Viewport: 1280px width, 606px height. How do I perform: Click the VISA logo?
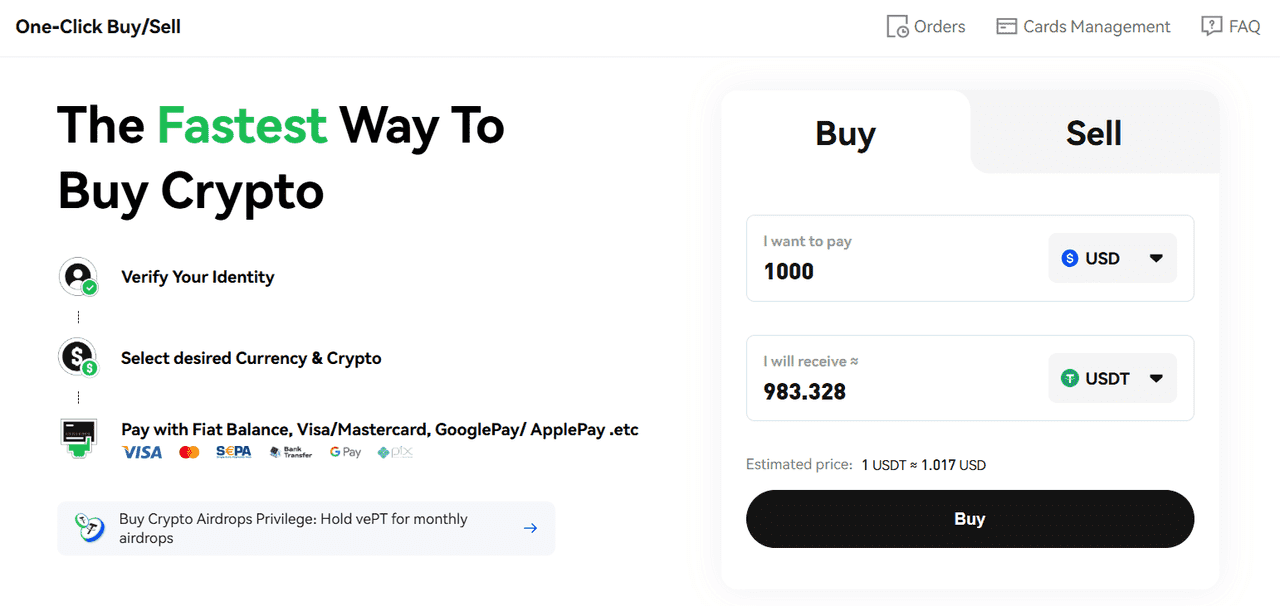click(142, 452)
